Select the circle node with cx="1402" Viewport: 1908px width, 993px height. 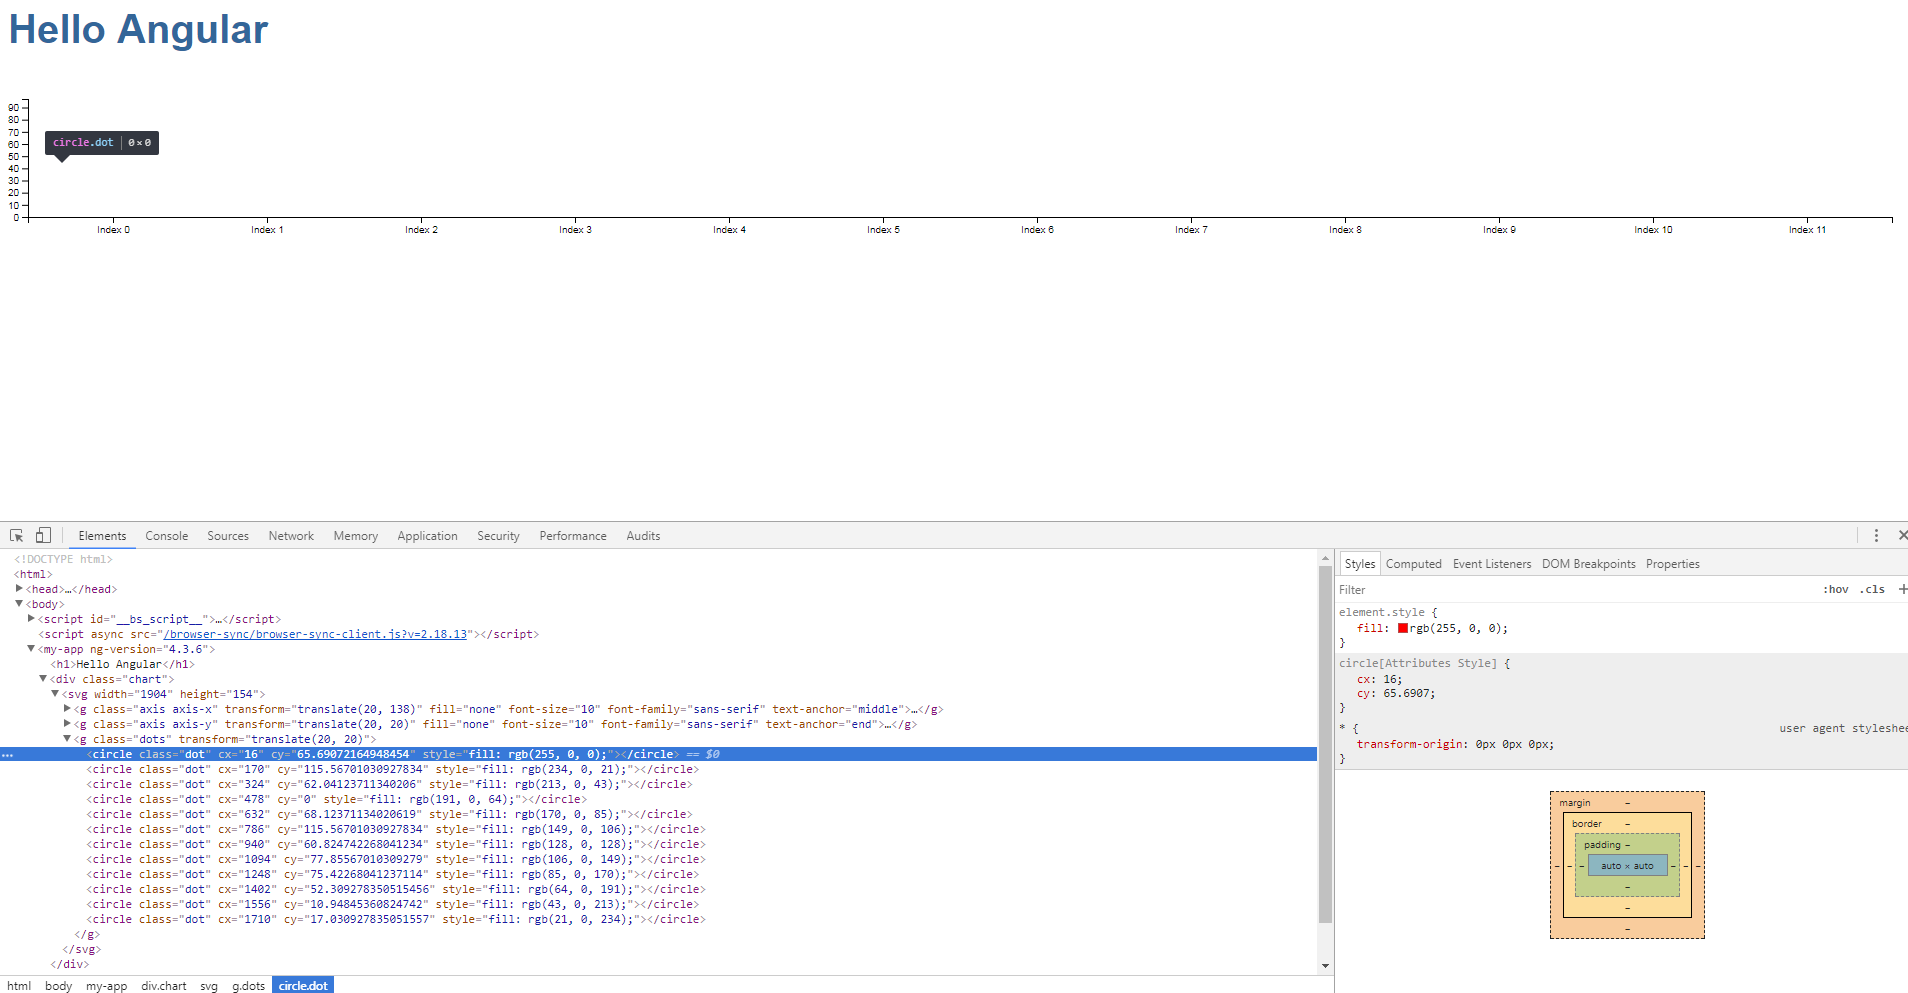(x=396, y=889)
